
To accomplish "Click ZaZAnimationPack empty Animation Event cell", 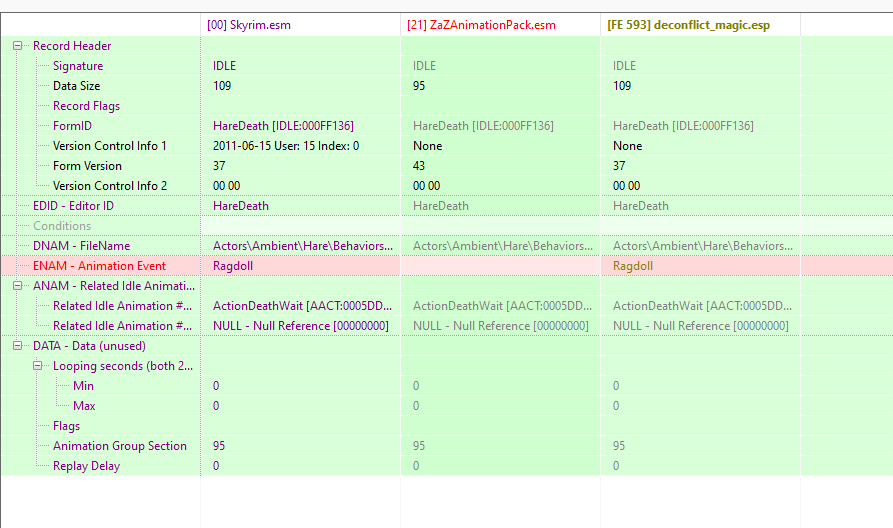I will [x=500, y=265].
